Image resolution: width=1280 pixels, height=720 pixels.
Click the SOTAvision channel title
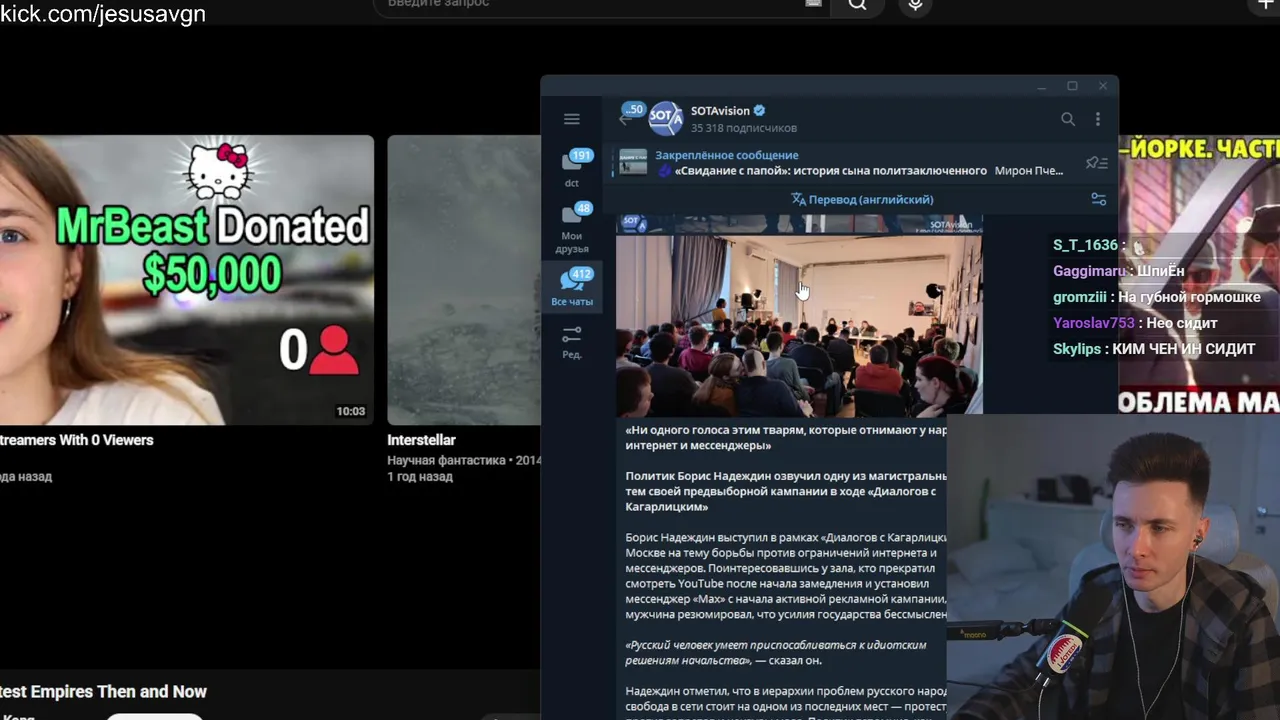tap(719, 111)
